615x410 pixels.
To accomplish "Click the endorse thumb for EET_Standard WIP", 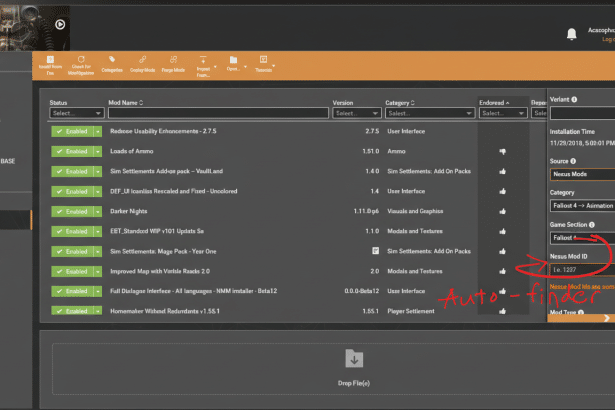I will (x=502, y=231).
